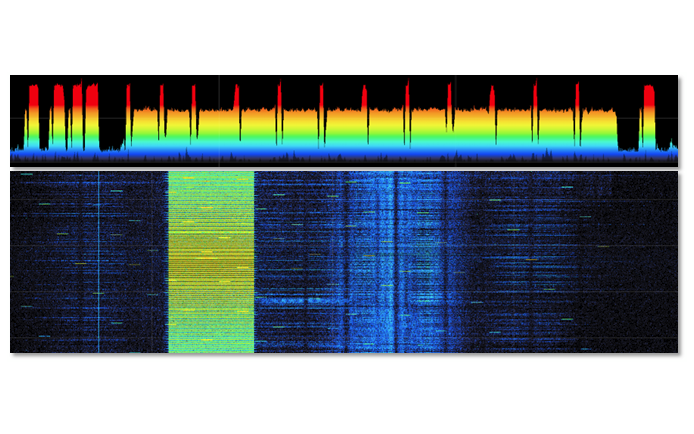Click the dark region at the waterfall's far right
The image size is (694, 434).
point(645,262)
